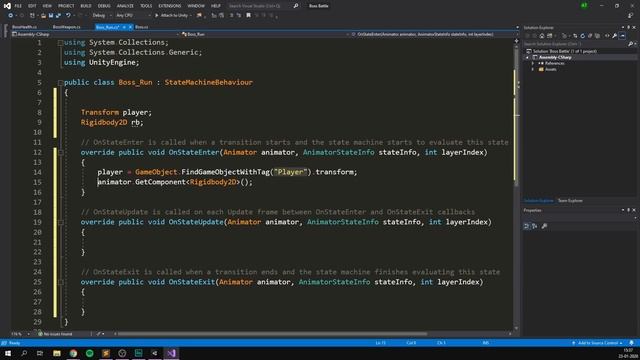This screenshot has width=640, height=360.
Task: Click the Refresh icon in Solution Explorer
Action: [582, 36]
